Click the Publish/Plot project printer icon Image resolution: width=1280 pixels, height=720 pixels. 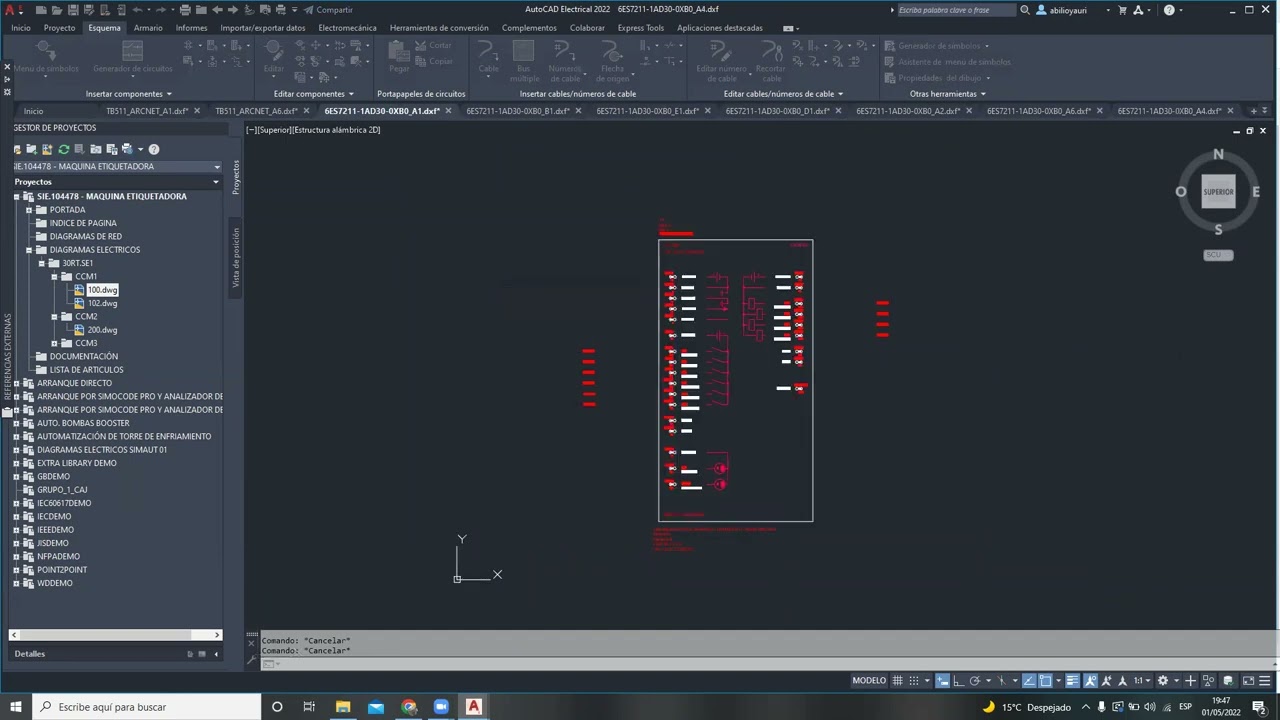coord(127,149)
